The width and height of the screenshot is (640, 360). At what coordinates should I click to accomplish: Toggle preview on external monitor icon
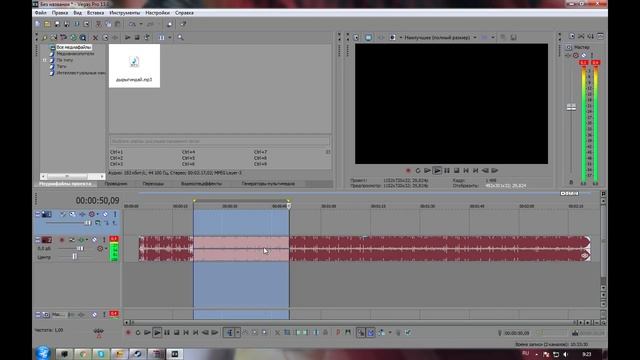[x=369, y=38]
